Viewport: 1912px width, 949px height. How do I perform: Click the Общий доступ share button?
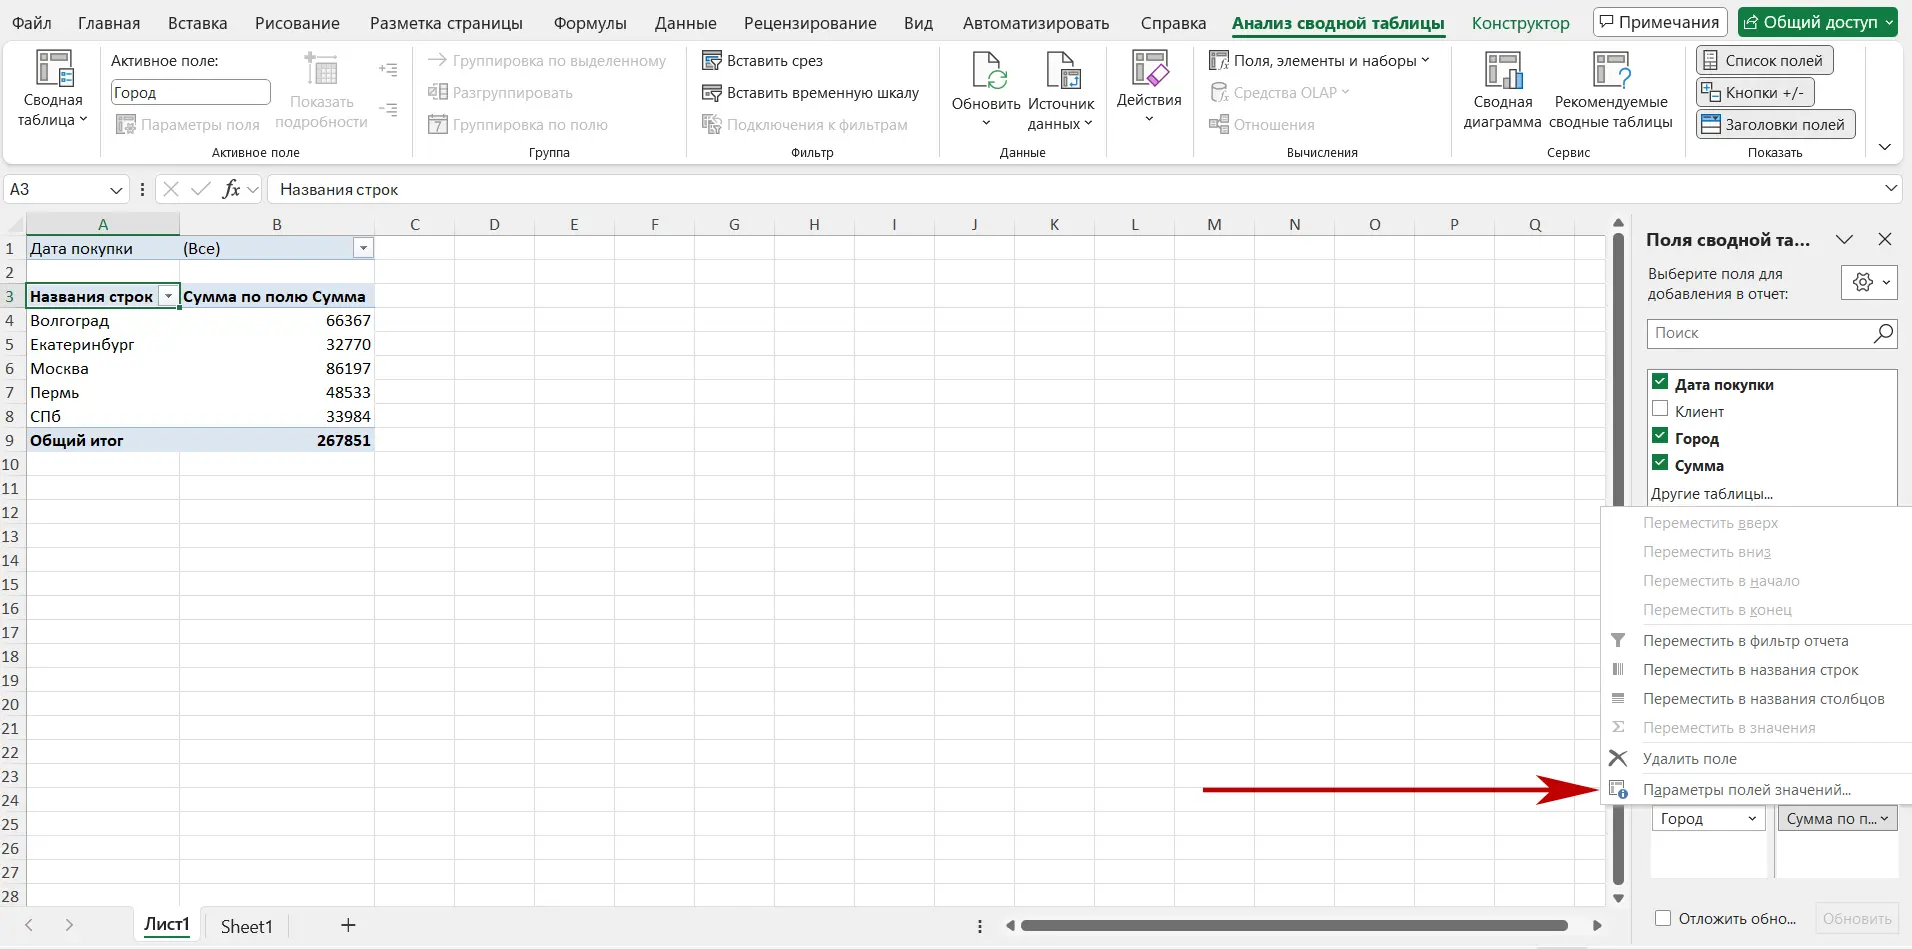[x=1817, y=22]
